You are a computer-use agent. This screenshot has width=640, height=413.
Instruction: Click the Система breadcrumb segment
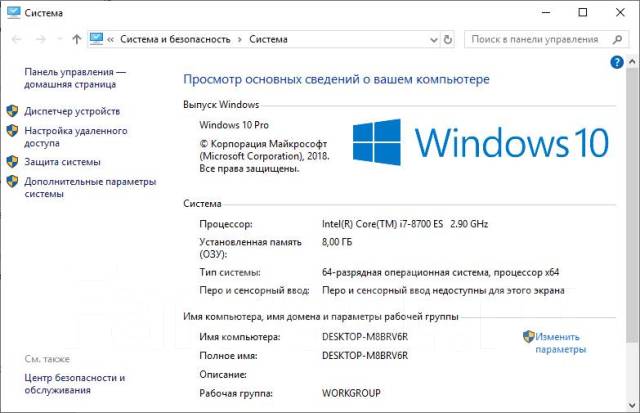[x=268, y=40]
